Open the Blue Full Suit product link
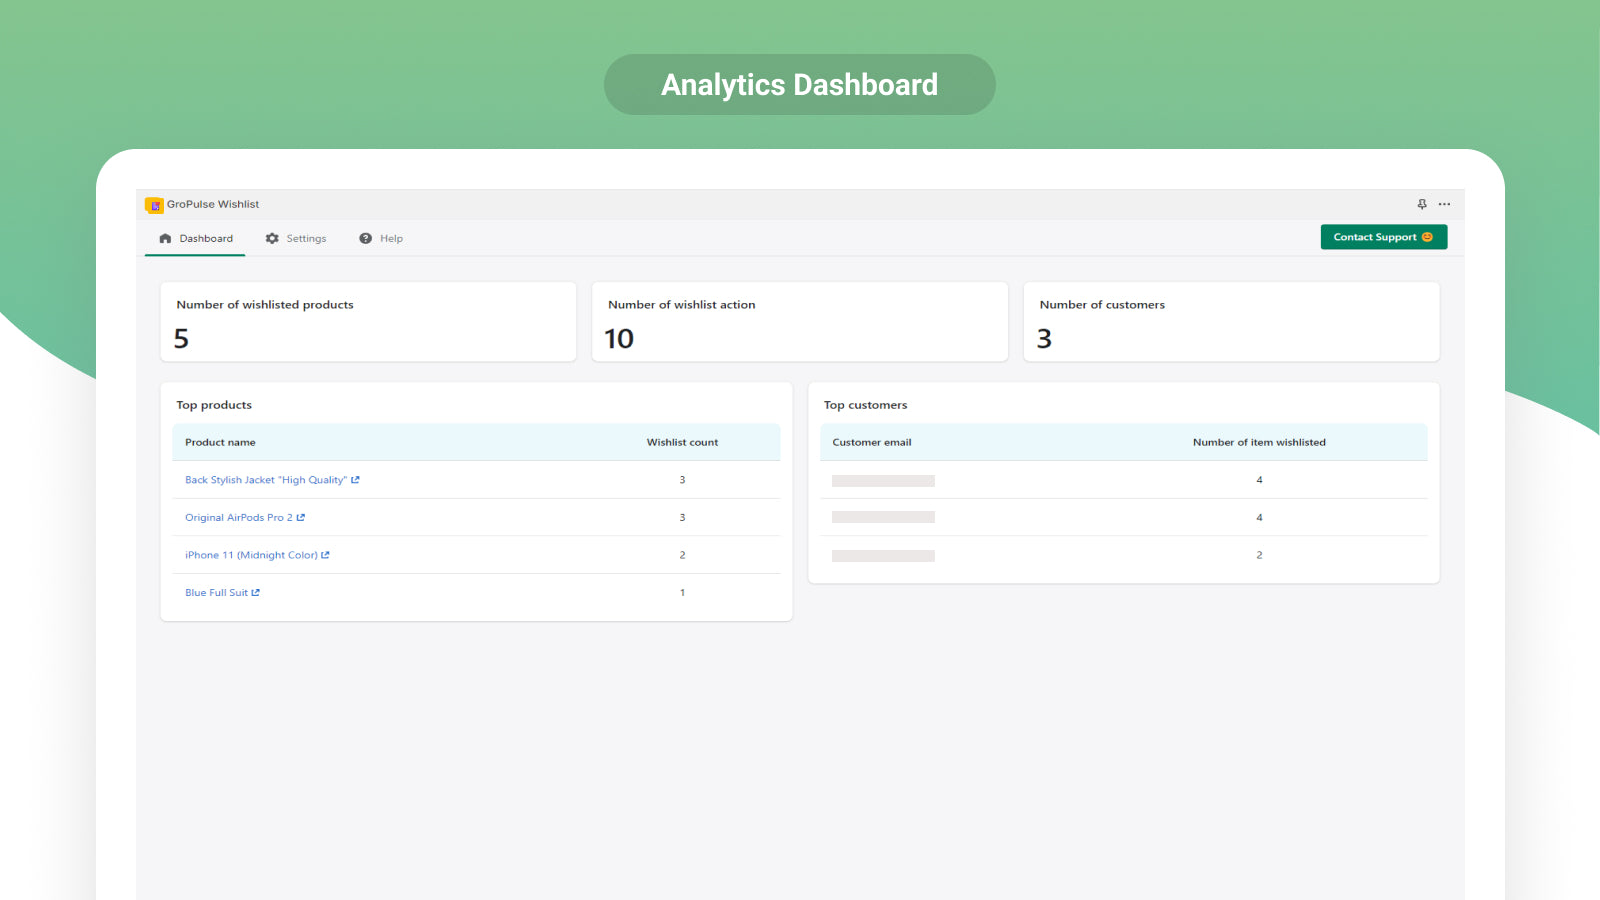The width and height of the screenshot is (1600, 900). click(216, 593)
